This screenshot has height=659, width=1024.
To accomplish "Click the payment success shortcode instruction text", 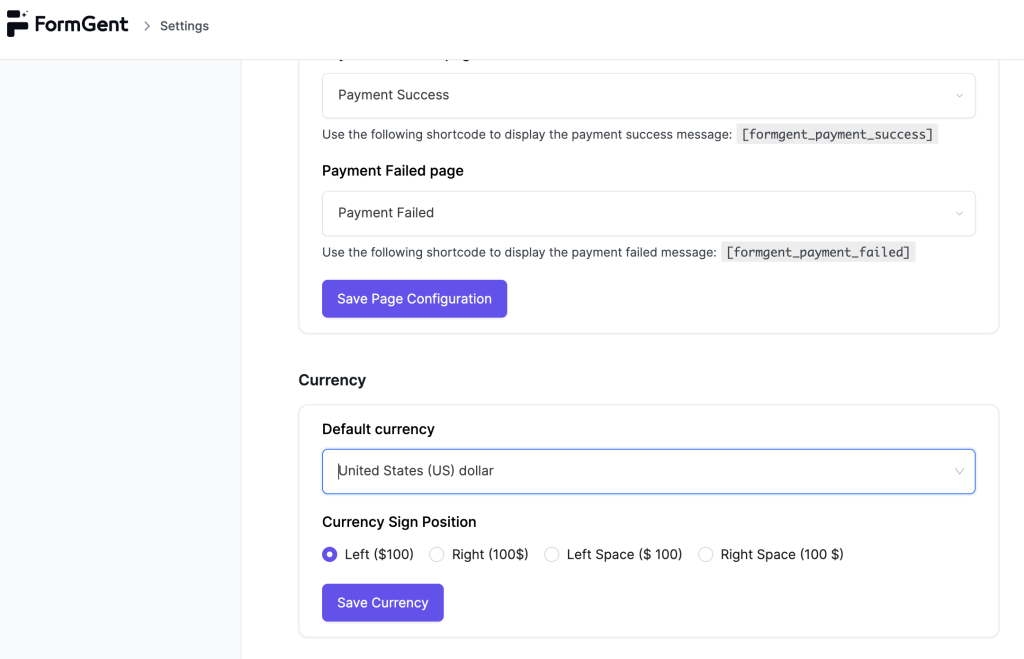I will tap(526, 135).
